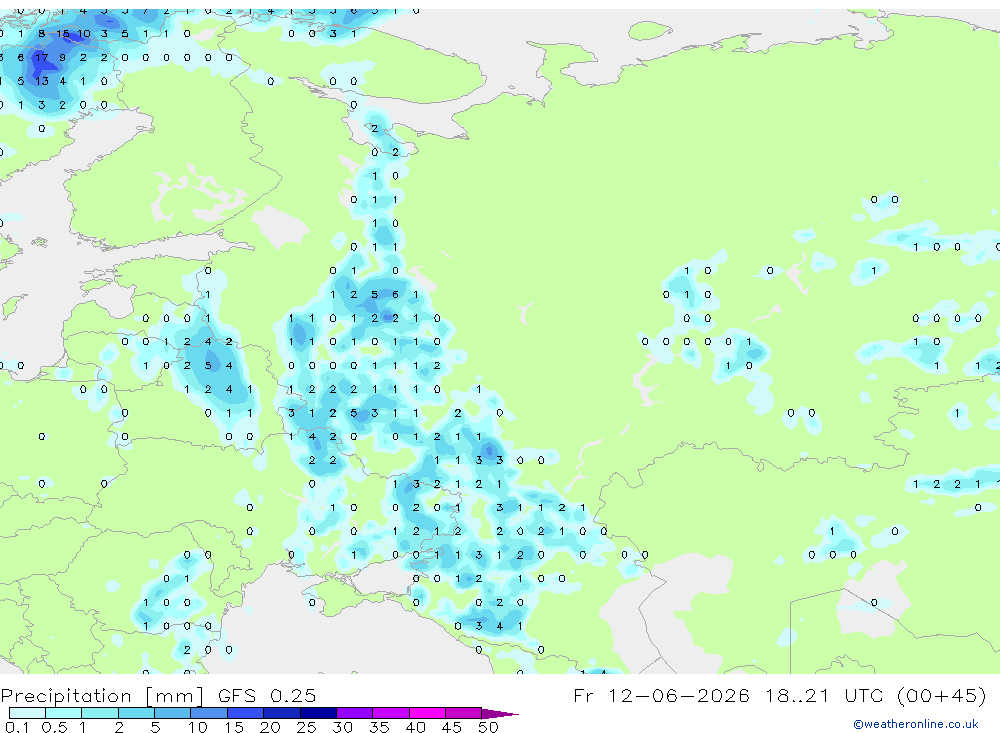The height and width of the screenshot is (733, 1000).
Task: Click the map value '8' beside the 15
Action: pyautogui.click(x=41, y=34)
